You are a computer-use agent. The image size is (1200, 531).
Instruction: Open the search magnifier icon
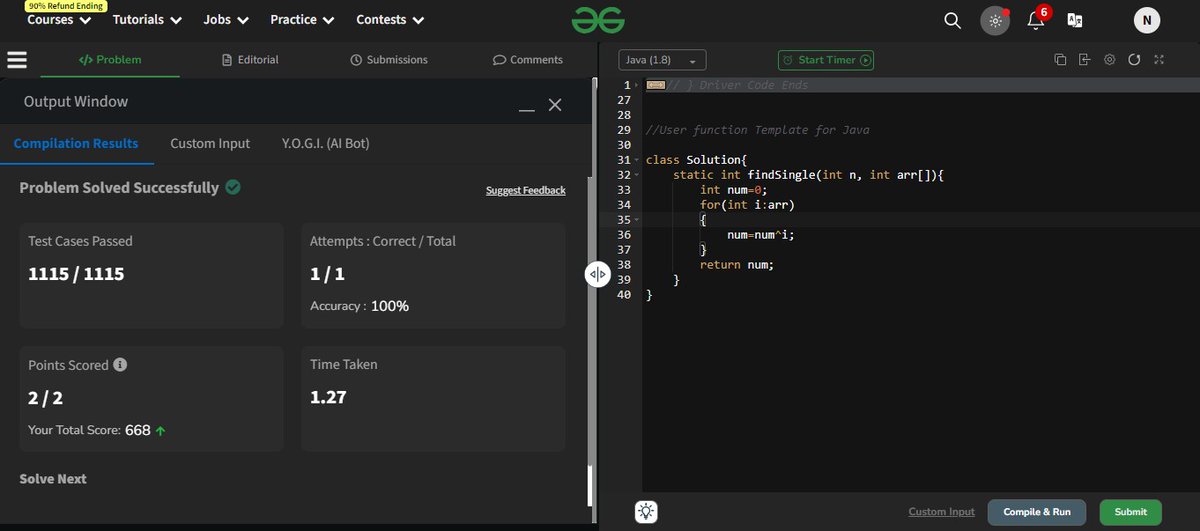click(x=952, y=20)
